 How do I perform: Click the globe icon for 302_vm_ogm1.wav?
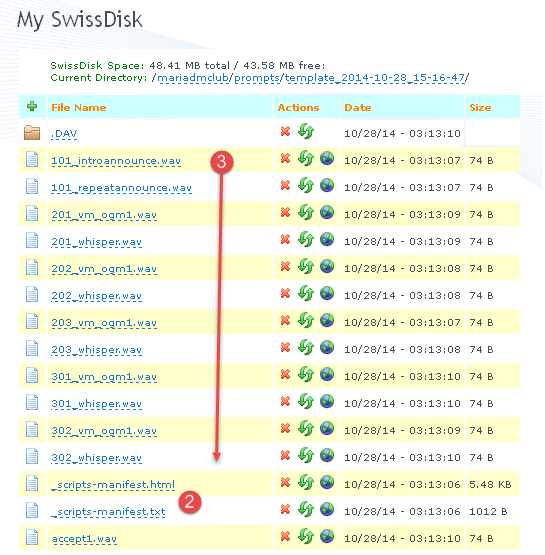click(x=327, y=428)
